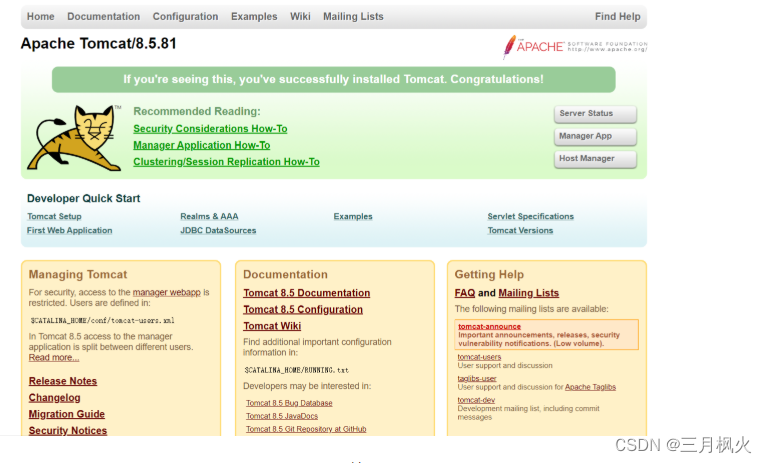The image size is (767, 463).
Task: Open the Migration Guide link
Action: pyautogui.click(x=67, y=414)
